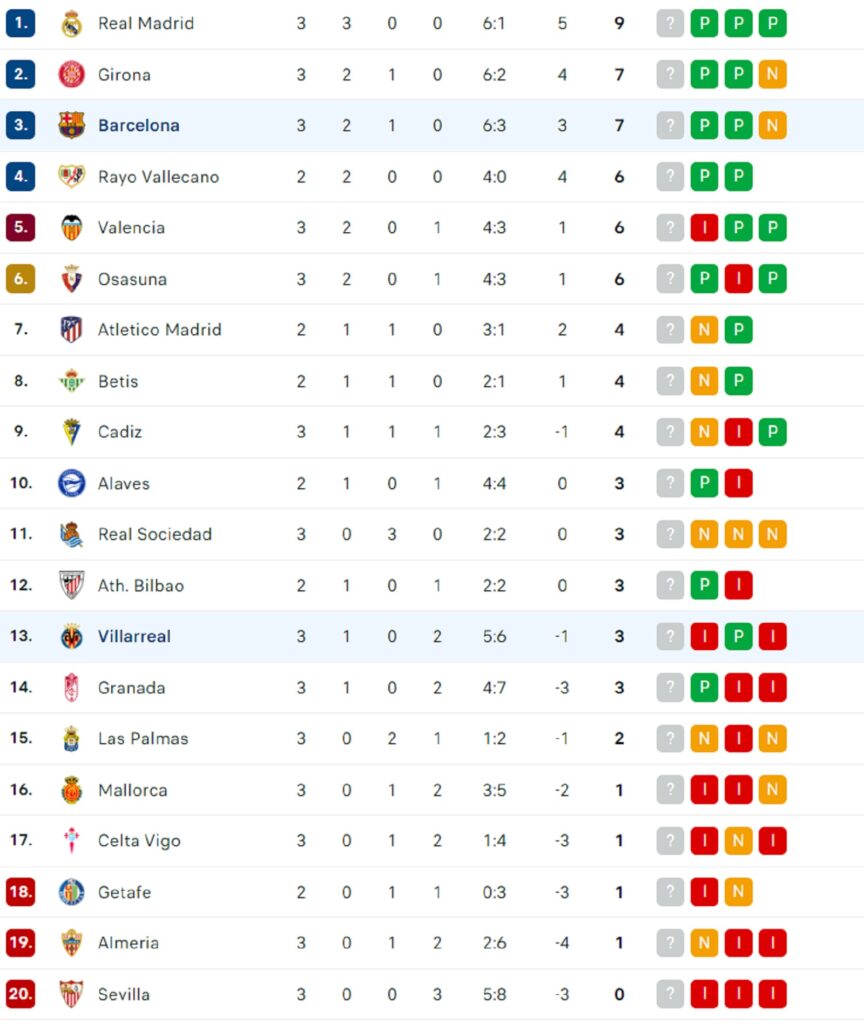Click the Valencia bat crest icon
This screenshot has width=864, height=1024.
(x=71, y=227)
